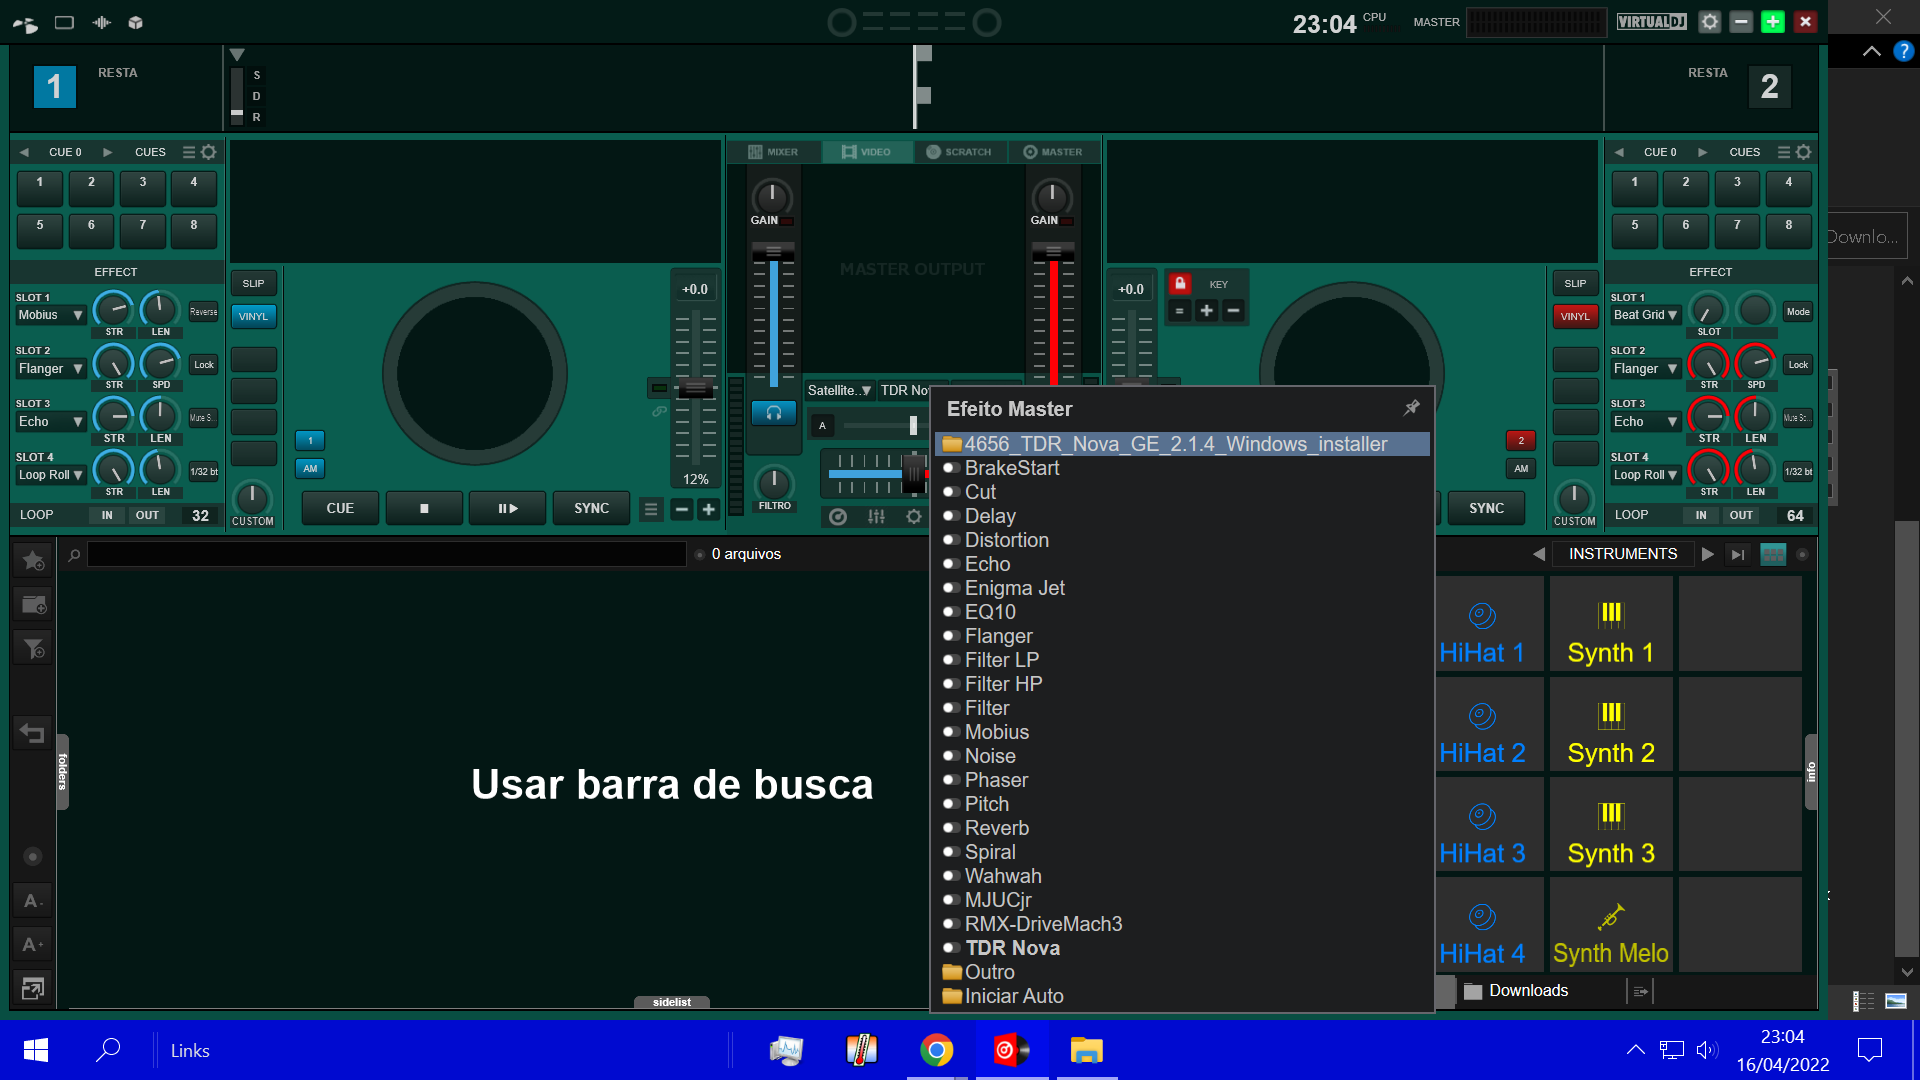This screenshot has width=1920, height=1080.
Task: Toggle the Lock button for right Slot 2
Action: coord(1798,365)
